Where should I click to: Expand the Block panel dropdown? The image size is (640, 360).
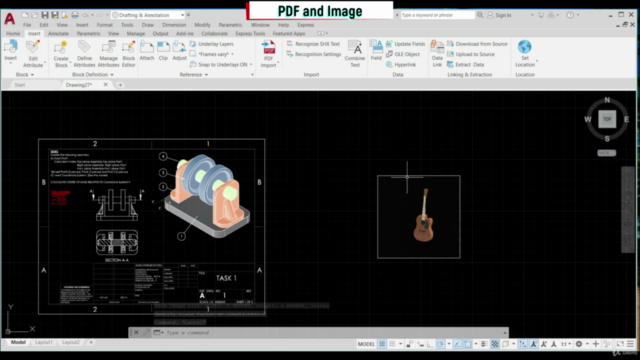point(24,75)
